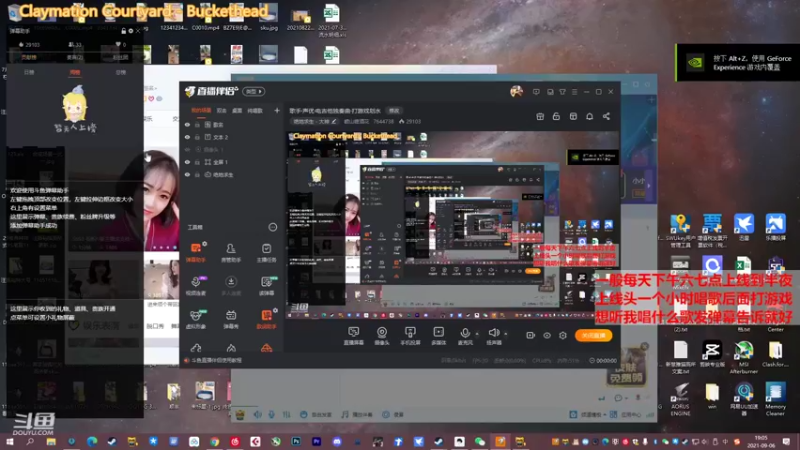Add a 摄像头 camera source
The image size is (800, 450).
[382, 336]
